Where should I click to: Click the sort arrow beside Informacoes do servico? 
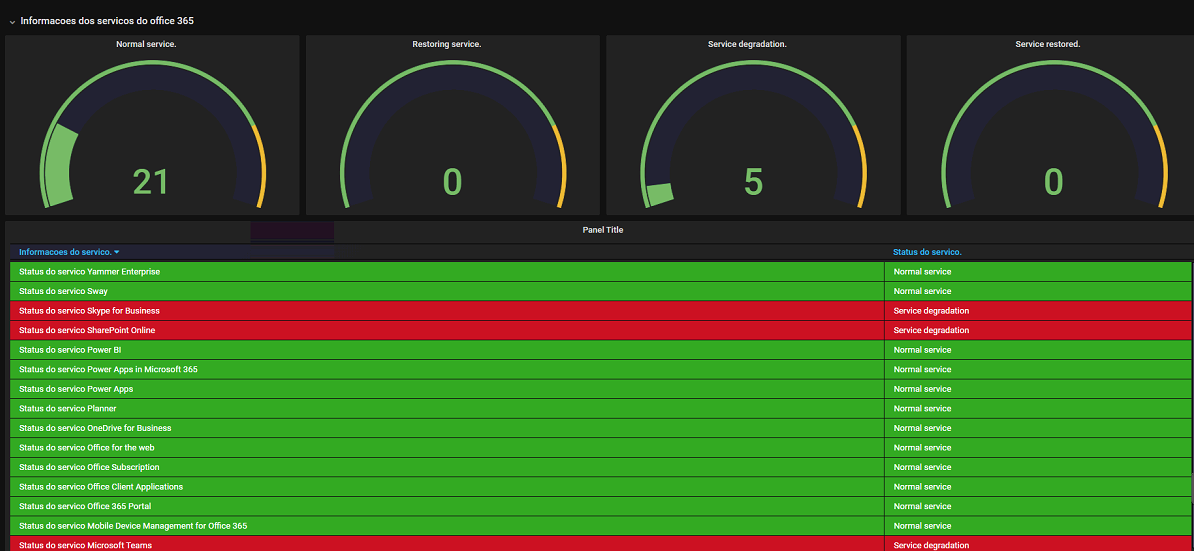point(117,252)
